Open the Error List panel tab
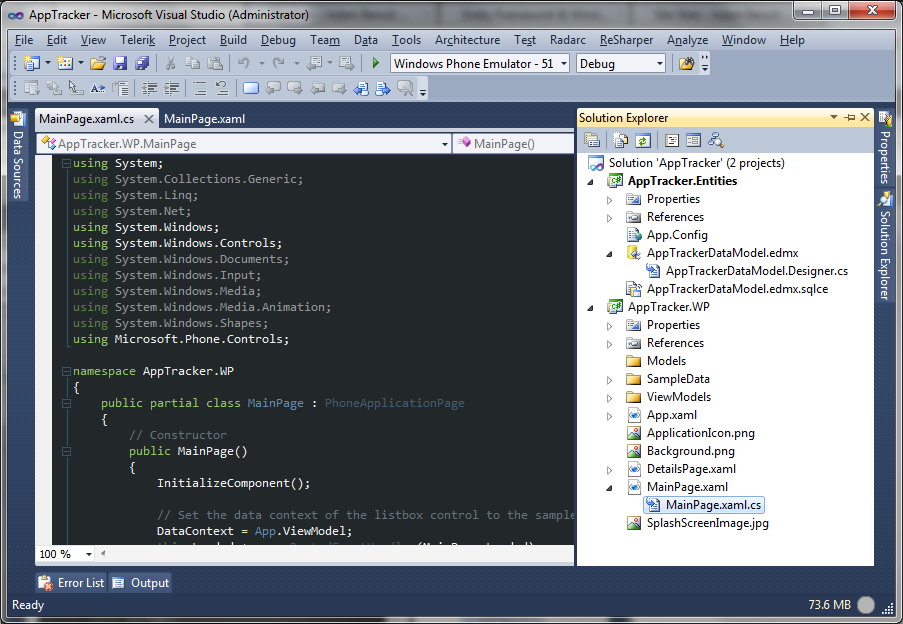The width and height of the screenshot is (903, 624). click(x=71, y=583)
